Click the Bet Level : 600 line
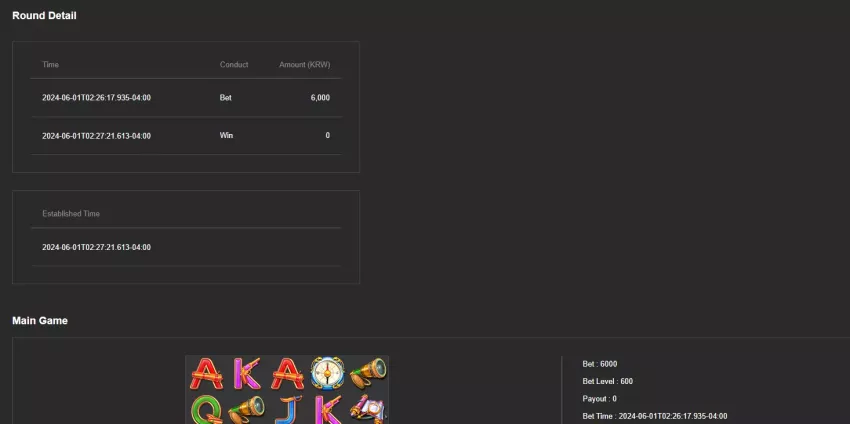The width and height of the screenshot is (850, 424). pyautogui.click(x=608, y=381)
